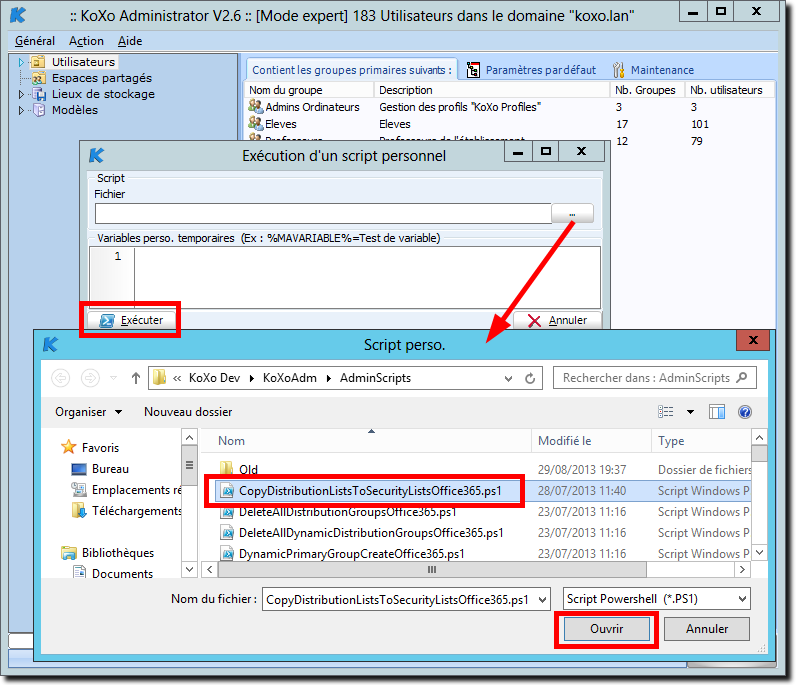Select Utilisateurs in the tree
Viewport: 796px width, 685px height.
coord(83,62)
